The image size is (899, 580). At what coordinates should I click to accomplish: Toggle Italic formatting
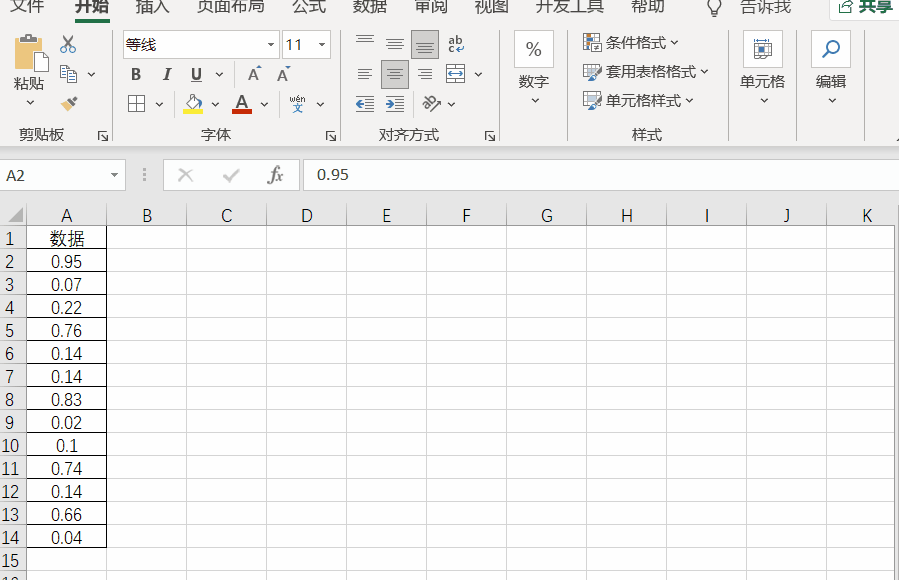(167, 75)
